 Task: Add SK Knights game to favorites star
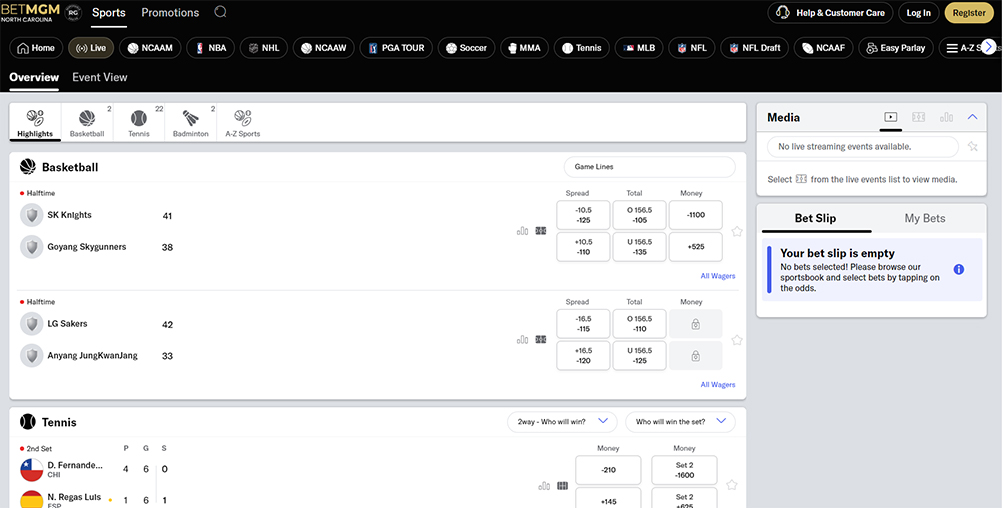pyautogui.click(x=737, y=231)
